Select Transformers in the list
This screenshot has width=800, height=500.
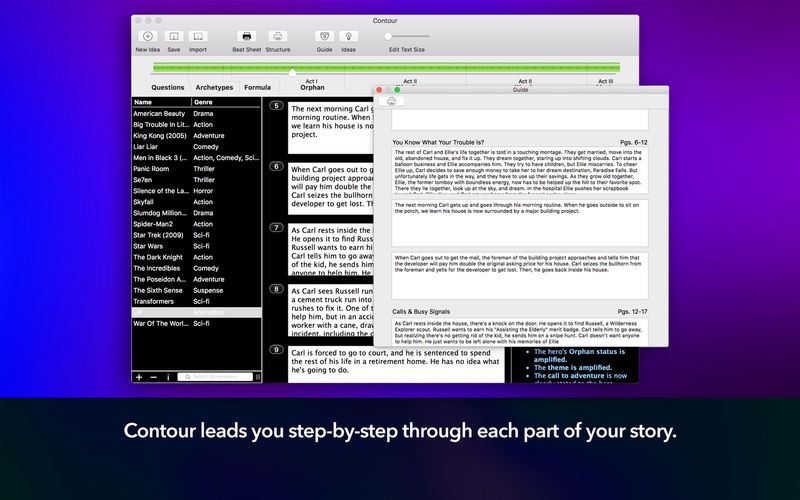(196, 302)
